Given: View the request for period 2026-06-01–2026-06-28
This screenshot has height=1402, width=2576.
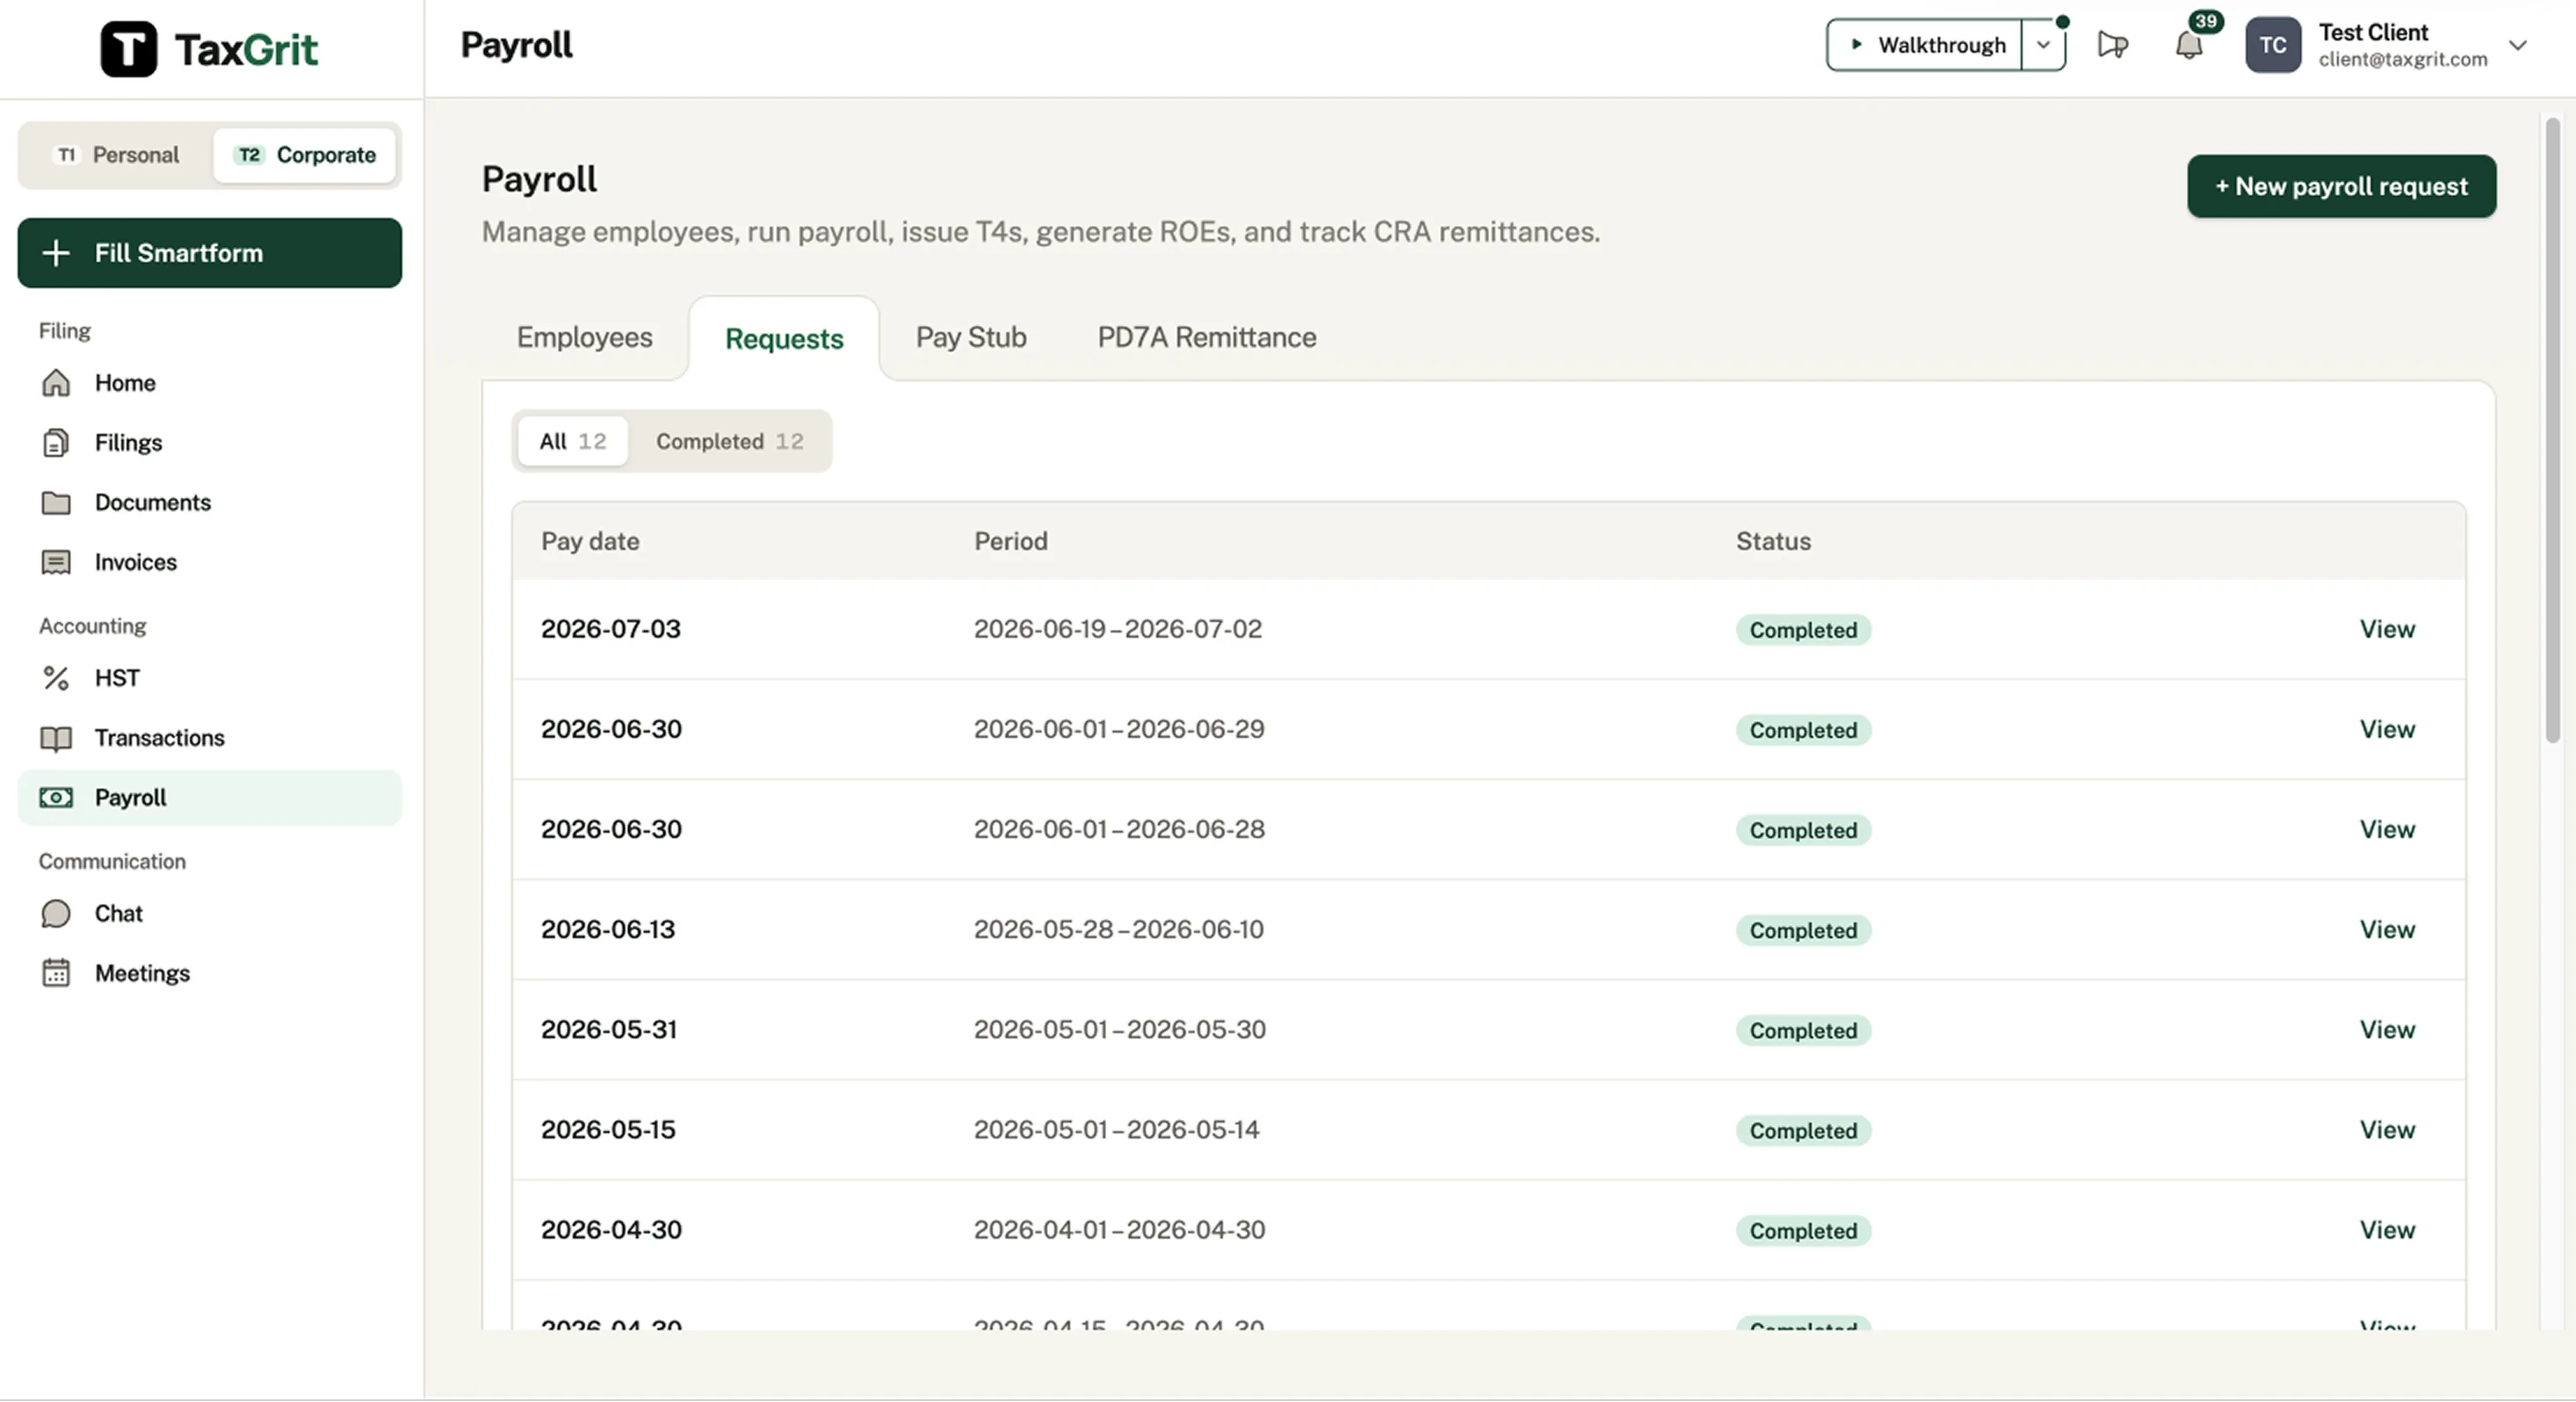Looking at the screenshot, I should pyautogui.click(x=2387, y=829).
